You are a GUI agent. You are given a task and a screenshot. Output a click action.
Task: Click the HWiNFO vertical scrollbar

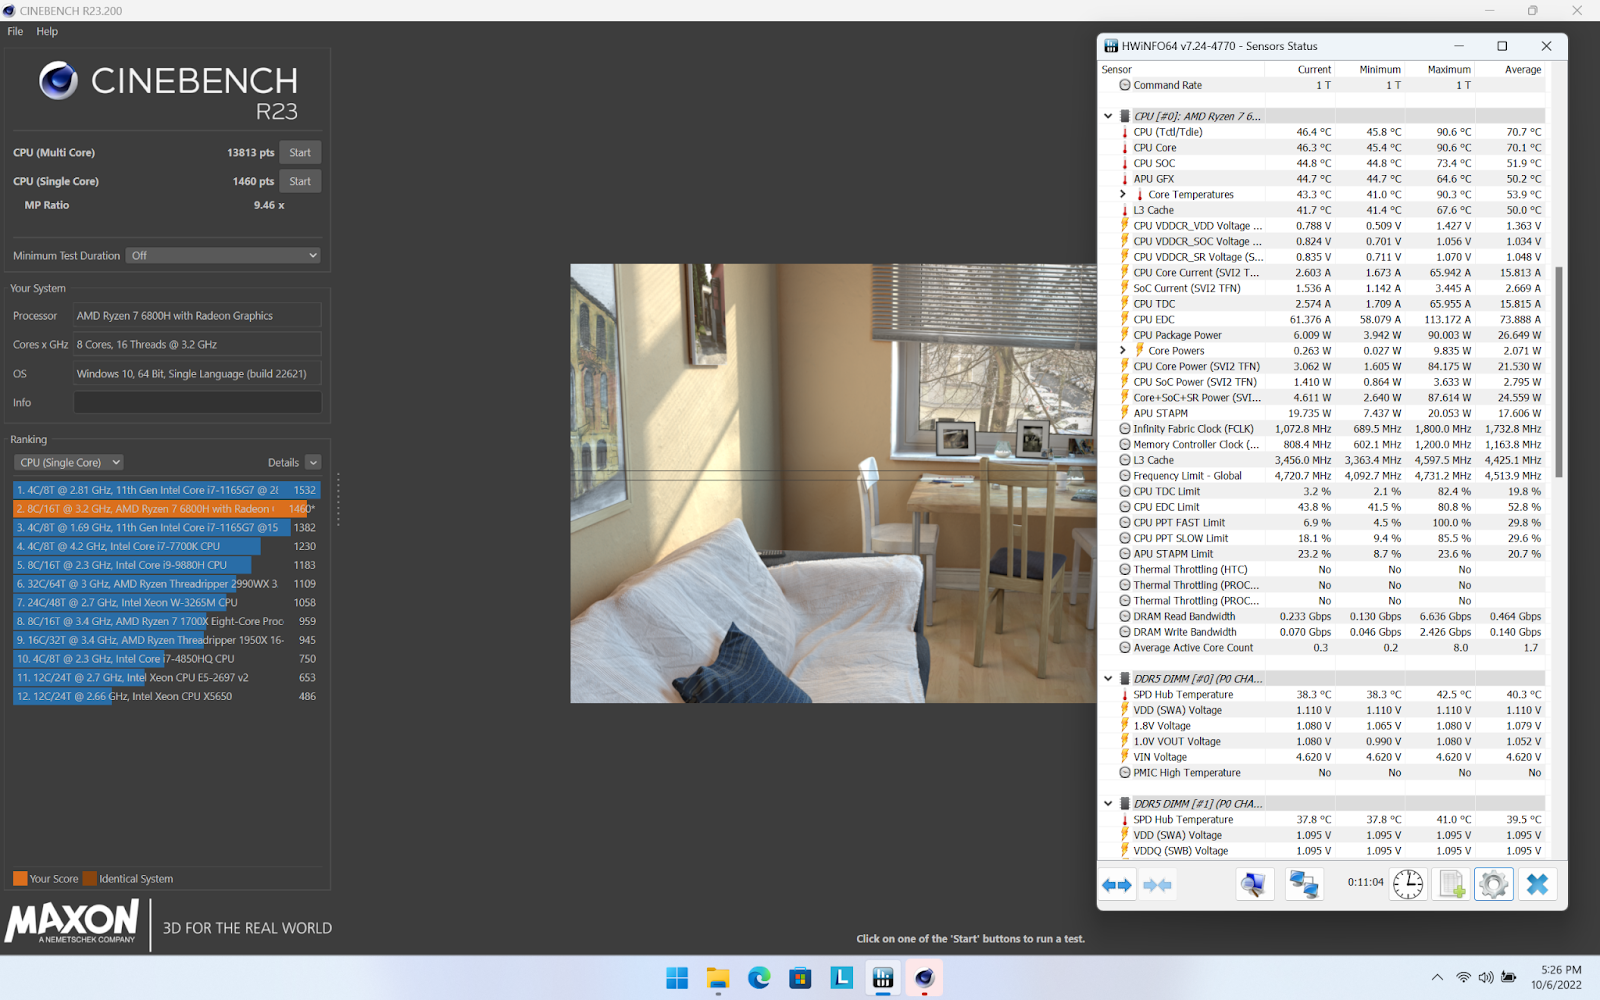pyautogui.click(x=1558, y=370)
